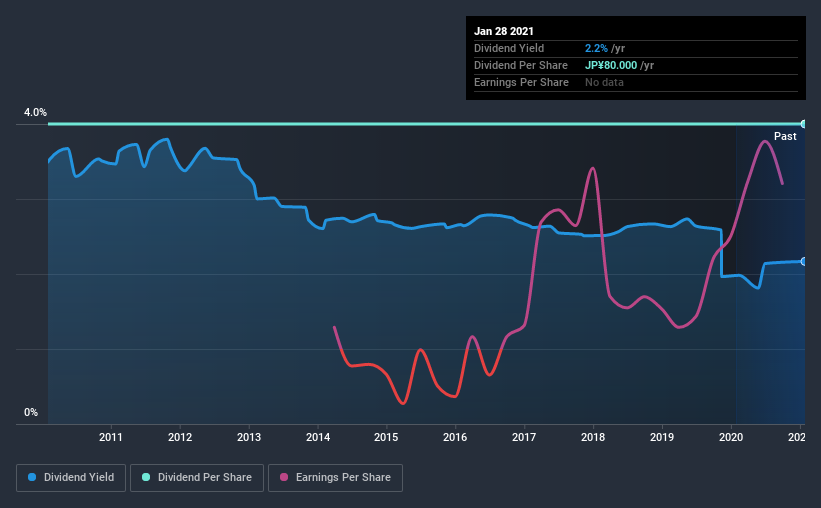Click the 2011 x-axis year label

tap(110, 437)
